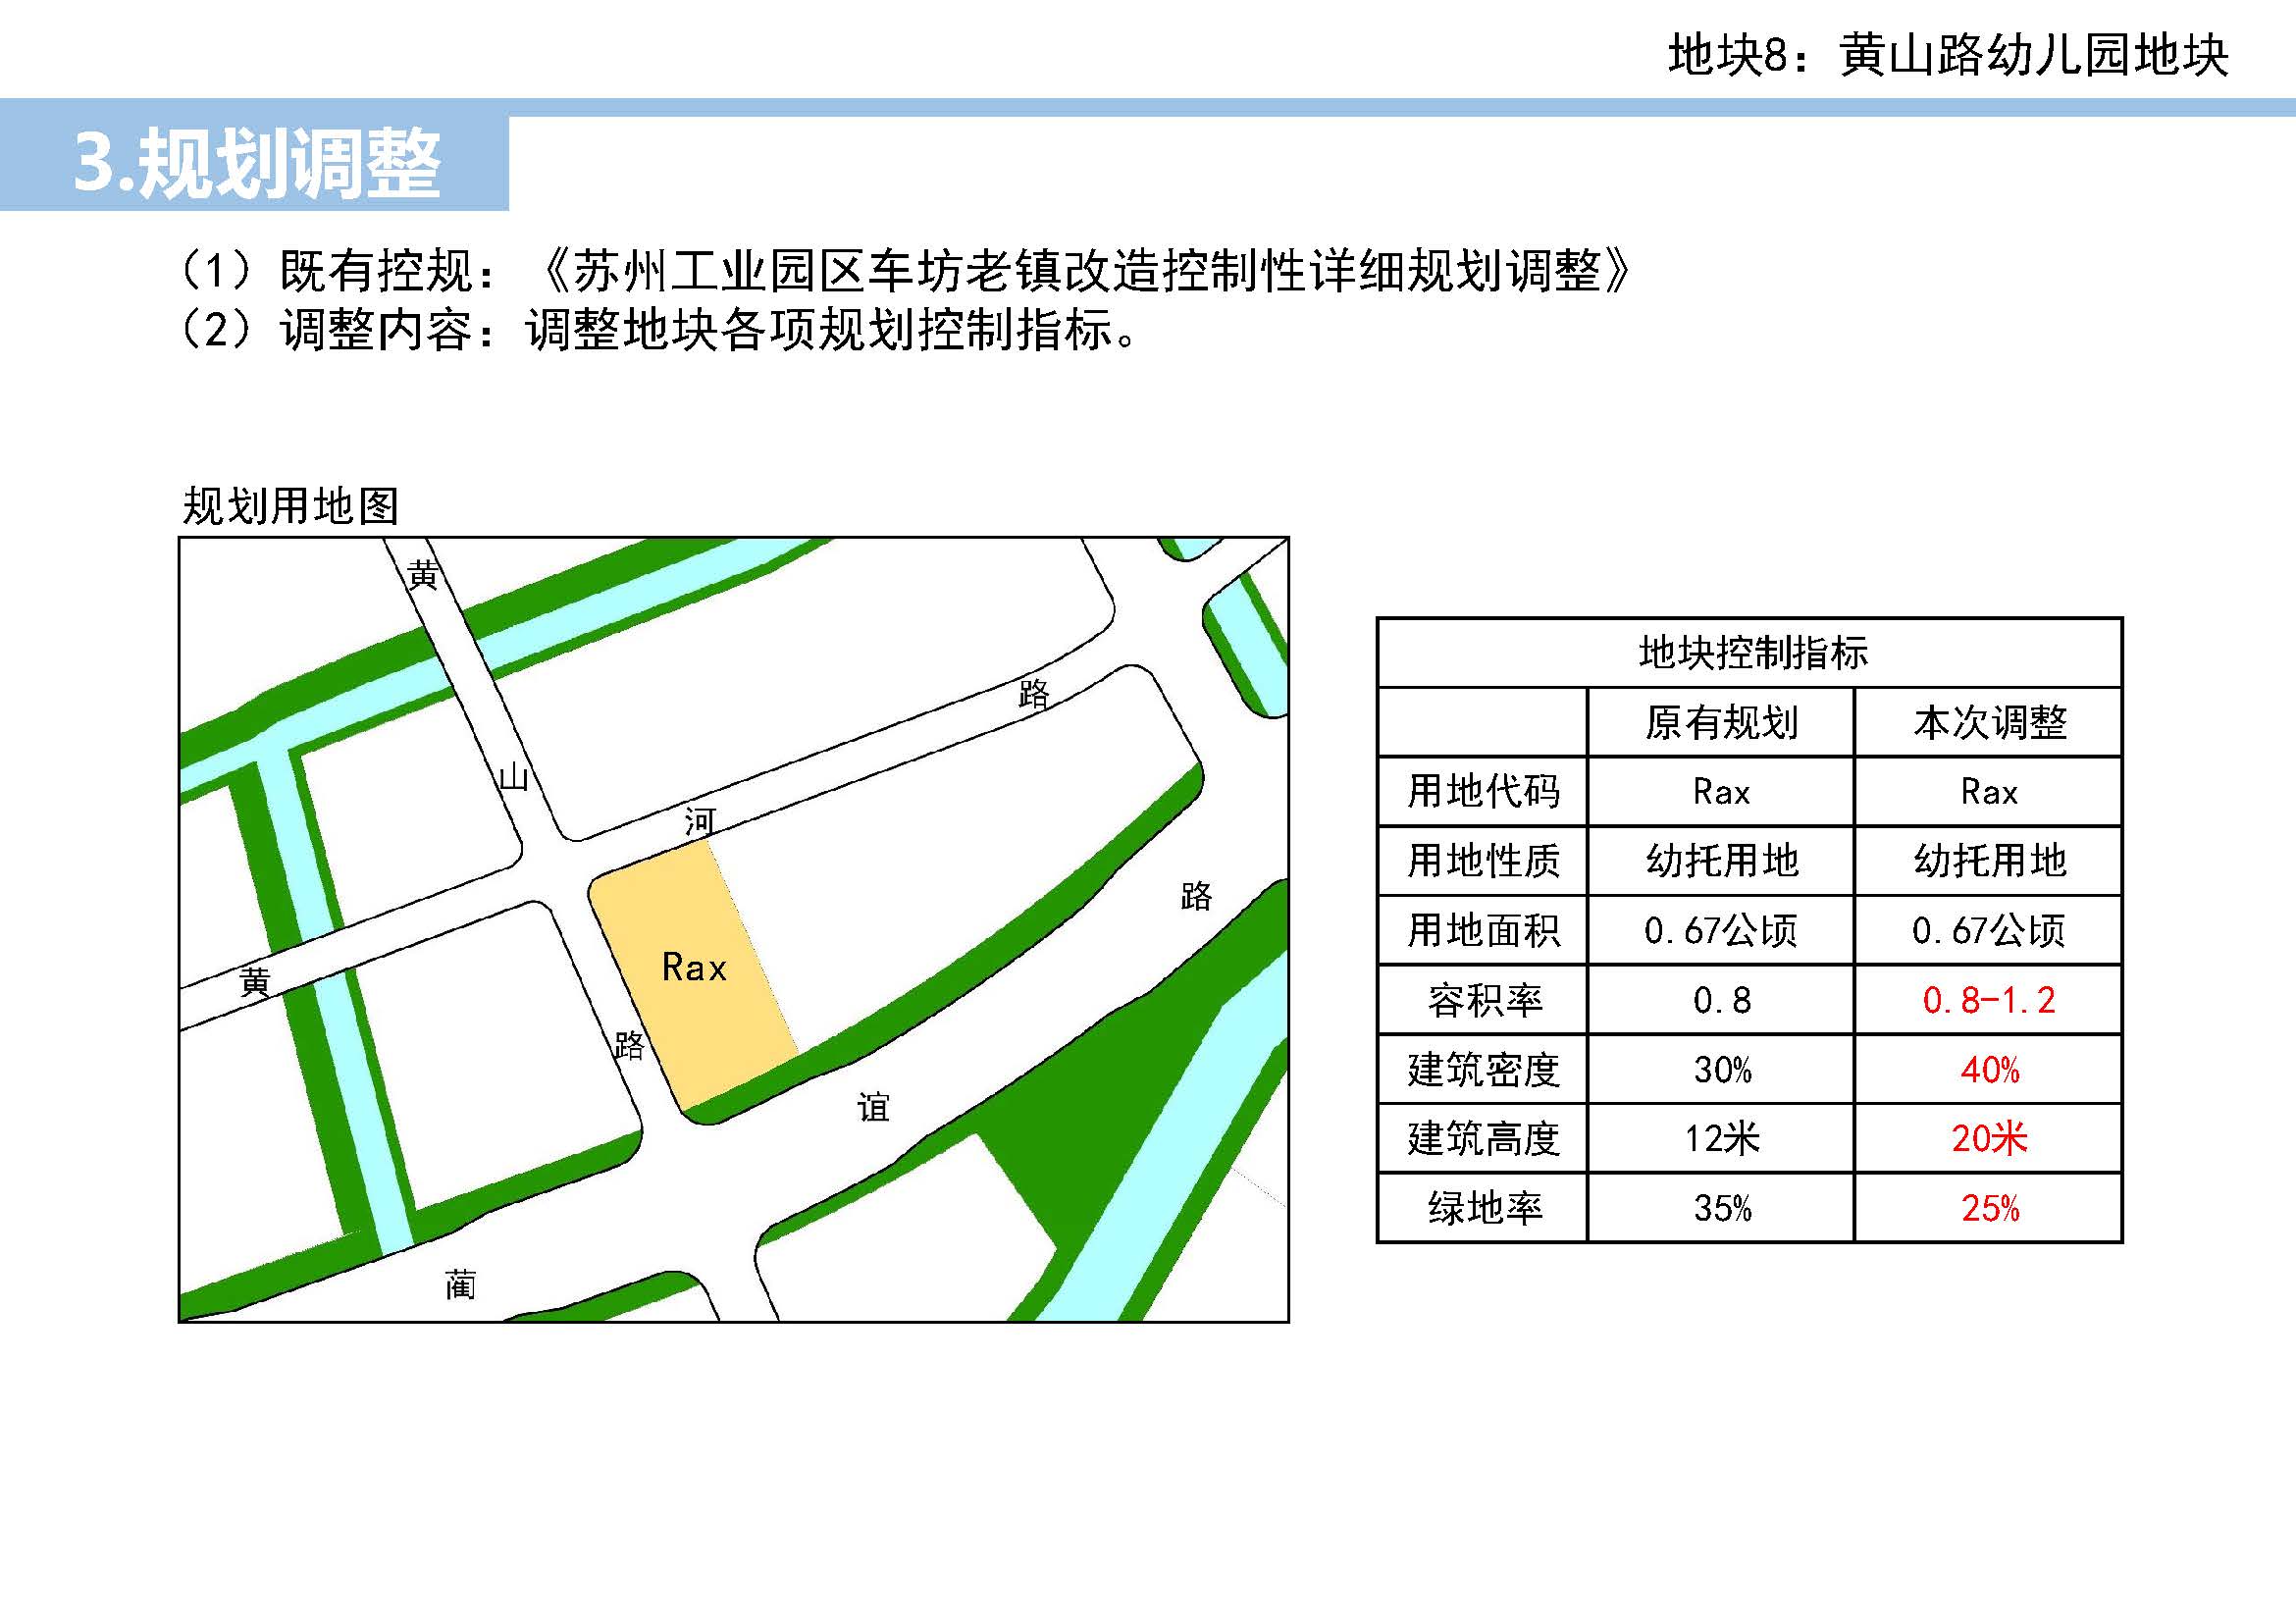Click the 容积率 row label
This screenshot has height=1624, width=2296.
(x=1484, y=1000)
